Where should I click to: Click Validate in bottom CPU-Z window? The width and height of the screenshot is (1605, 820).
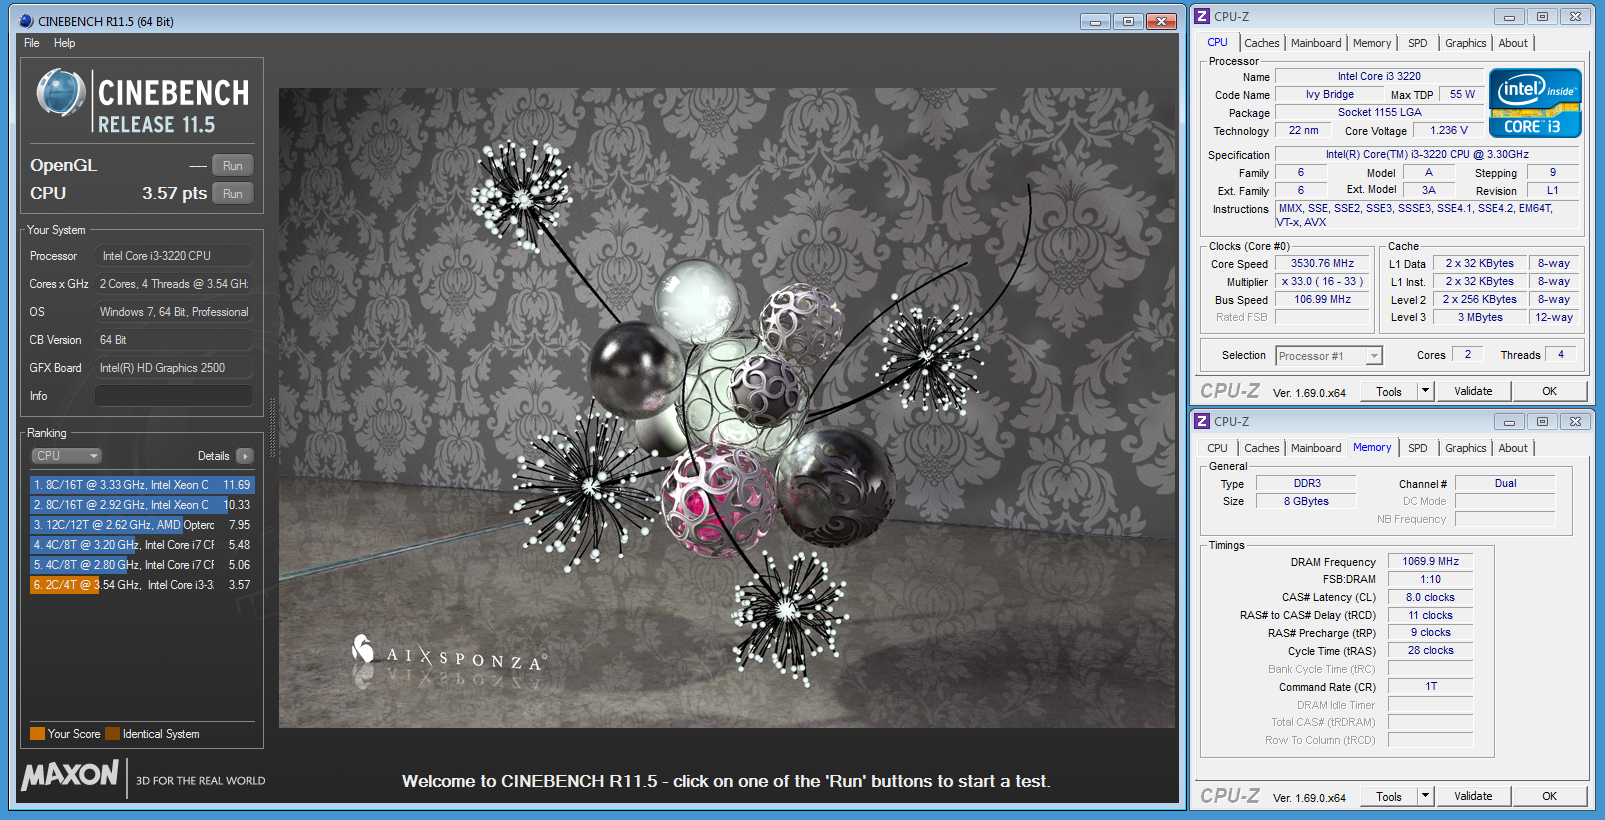(1473, 797)
